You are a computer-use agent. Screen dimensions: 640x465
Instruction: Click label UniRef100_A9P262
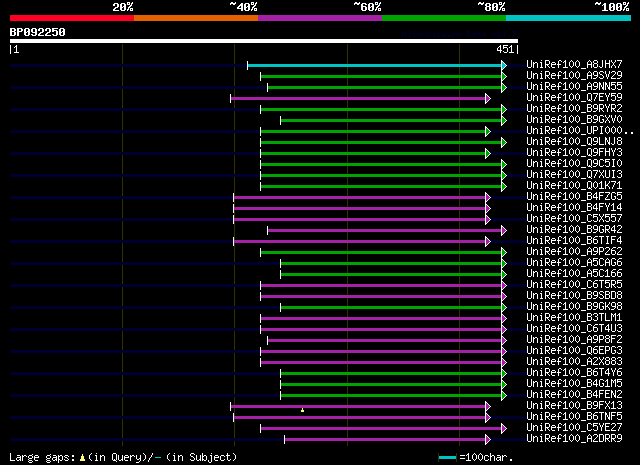tap(574, 251)
